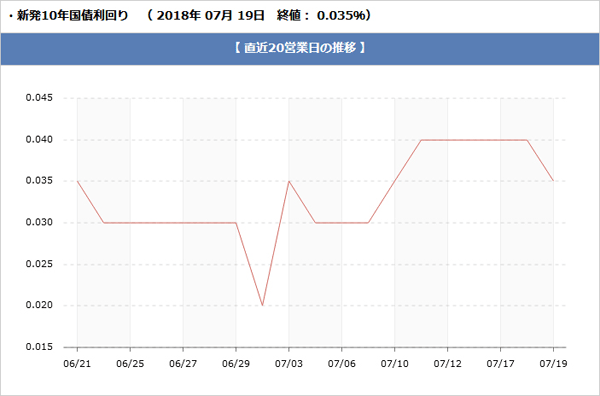This screenshot has width=600, height=396.
Task: Click the 06/21 x-axis date label
Action: click(77, 363)
